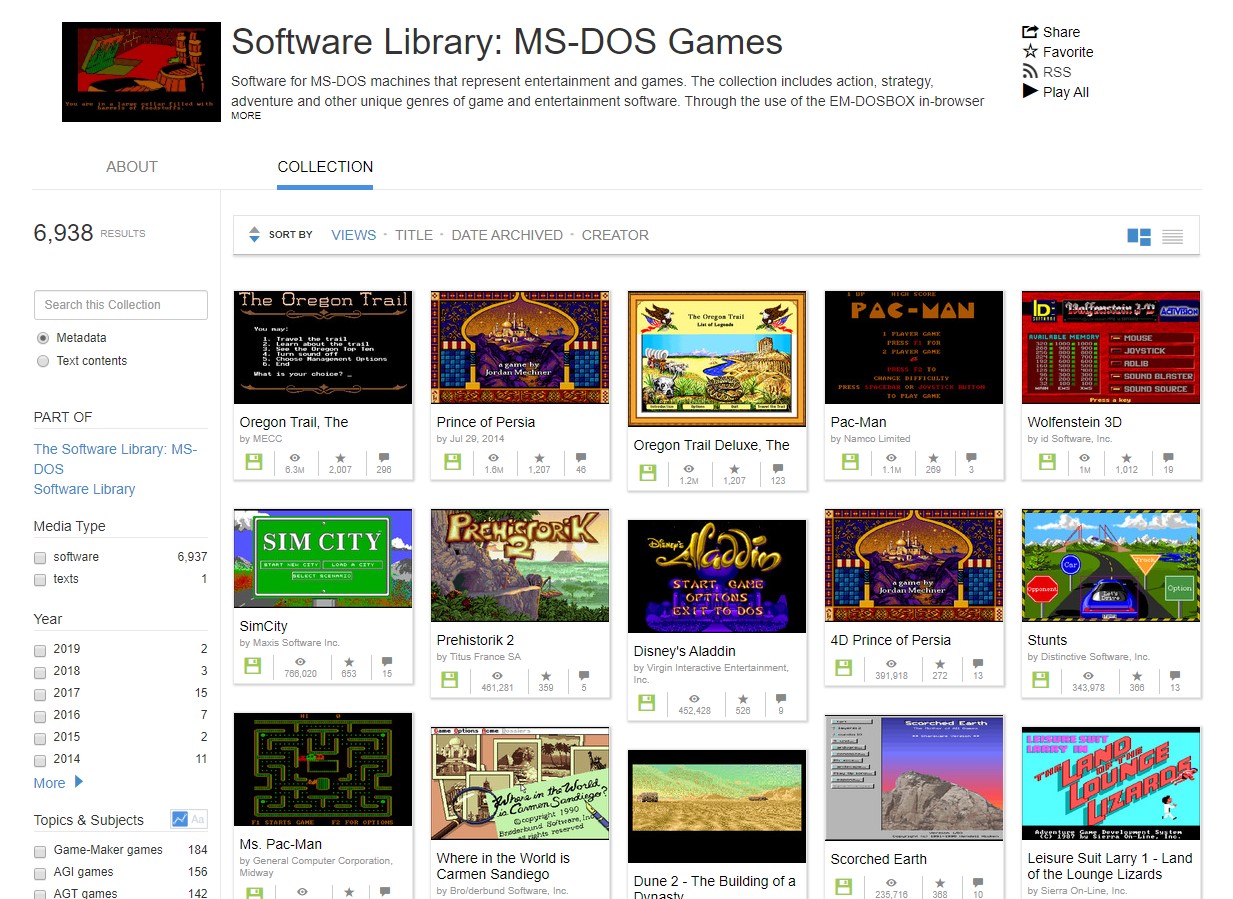The image size is (1233, 899).
Task: Open the RSS feed icon
Action: 1030,72
